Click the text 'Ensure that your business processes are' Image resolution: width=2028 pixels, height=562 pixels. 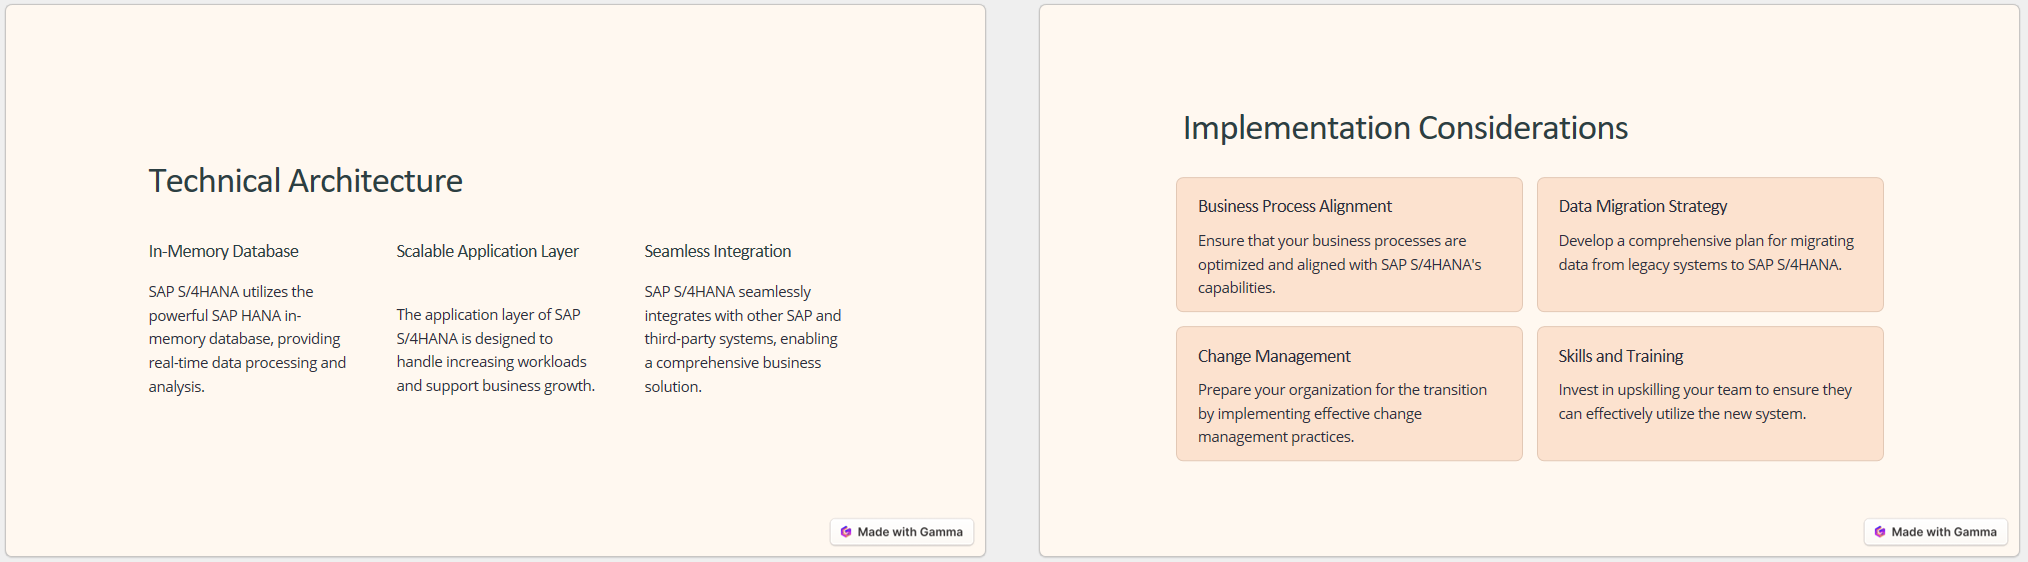pos(1332,241)
